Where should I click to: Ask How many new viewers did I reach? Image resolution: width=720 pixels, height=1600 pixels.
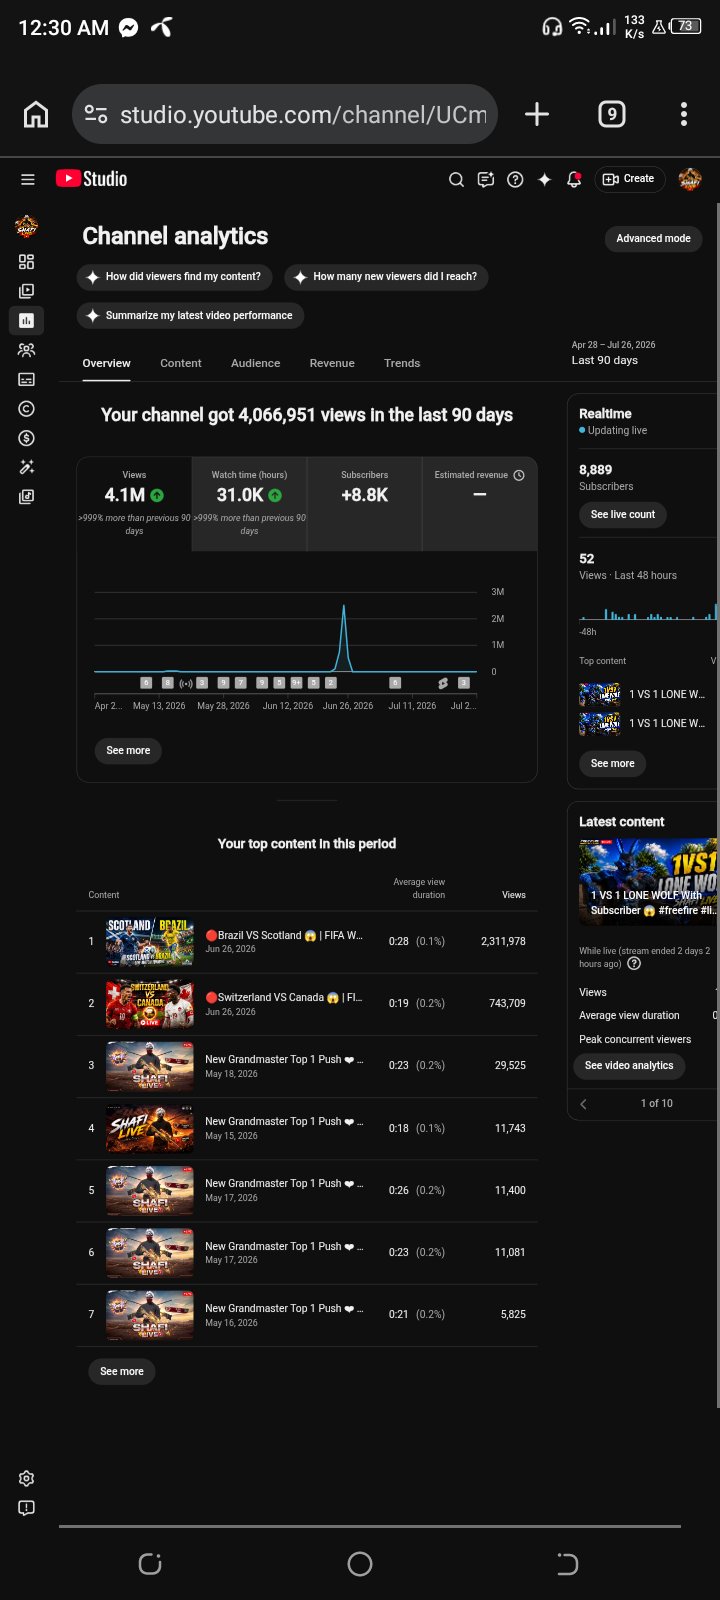(385, 277)
